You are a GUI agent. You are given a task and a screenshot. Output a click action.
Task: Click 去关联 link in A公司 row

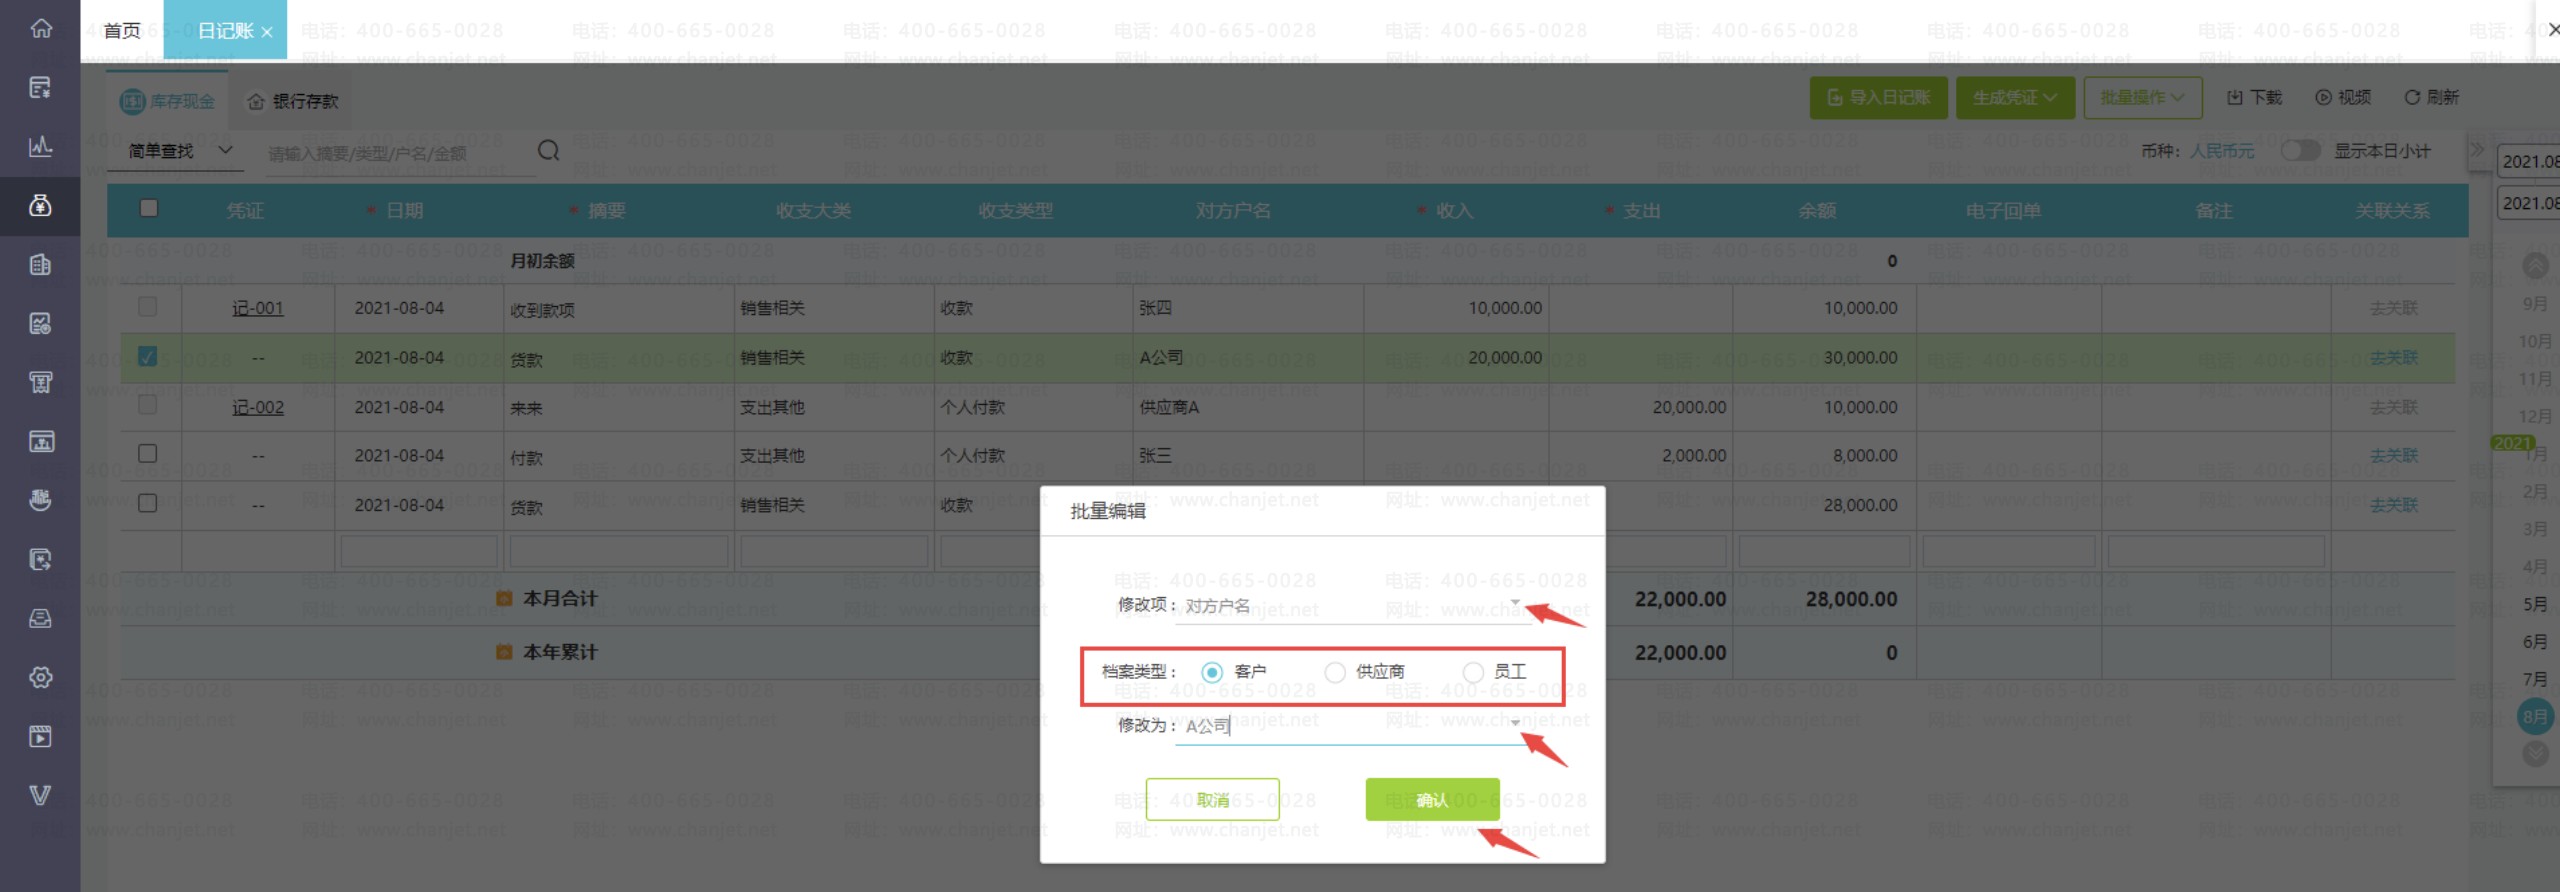pos(2394,357)
